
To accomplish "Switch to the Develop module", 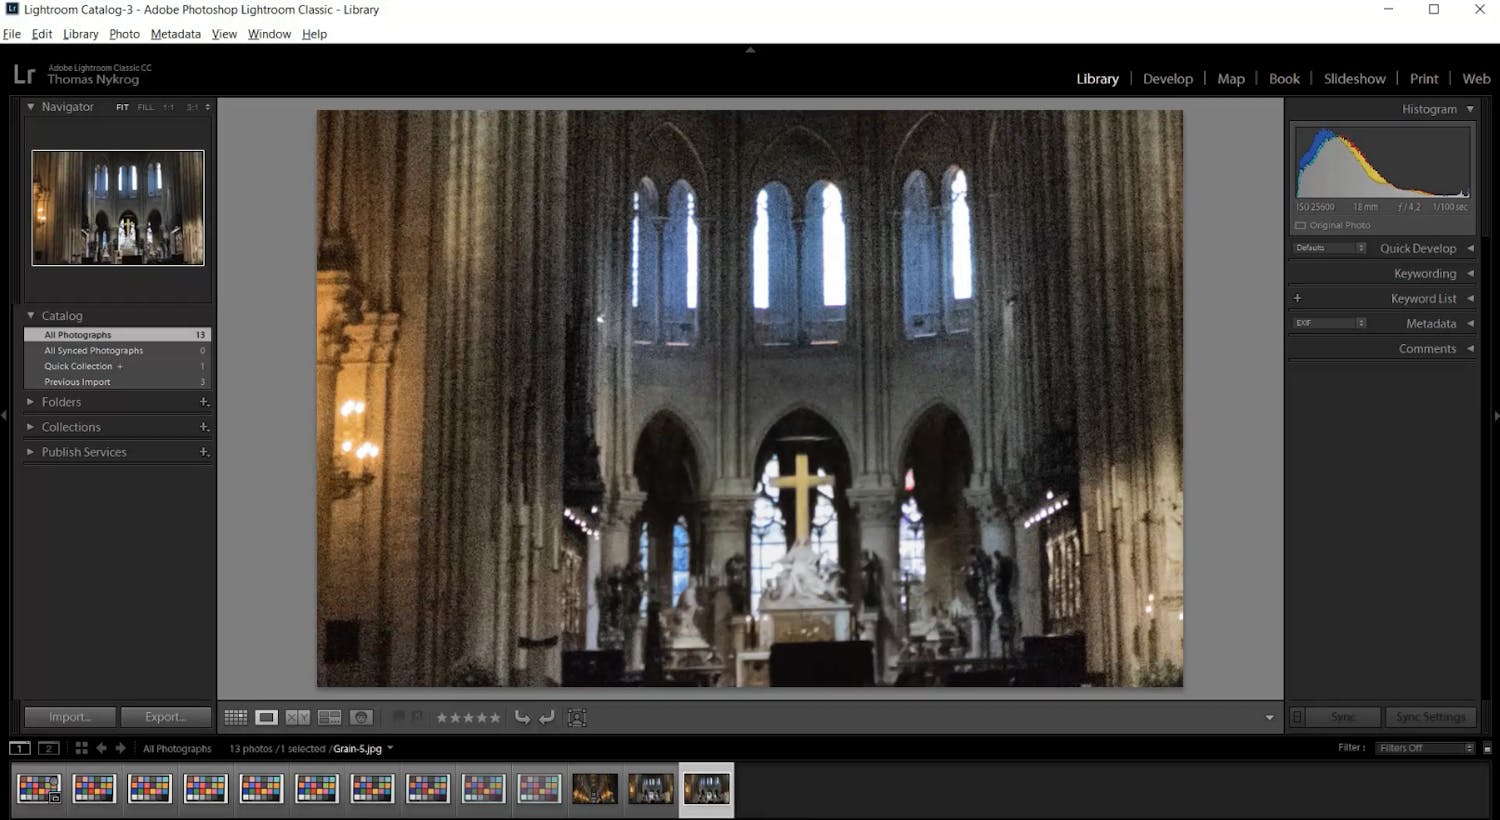I will pyautogui.click(x=1167, y=79).
